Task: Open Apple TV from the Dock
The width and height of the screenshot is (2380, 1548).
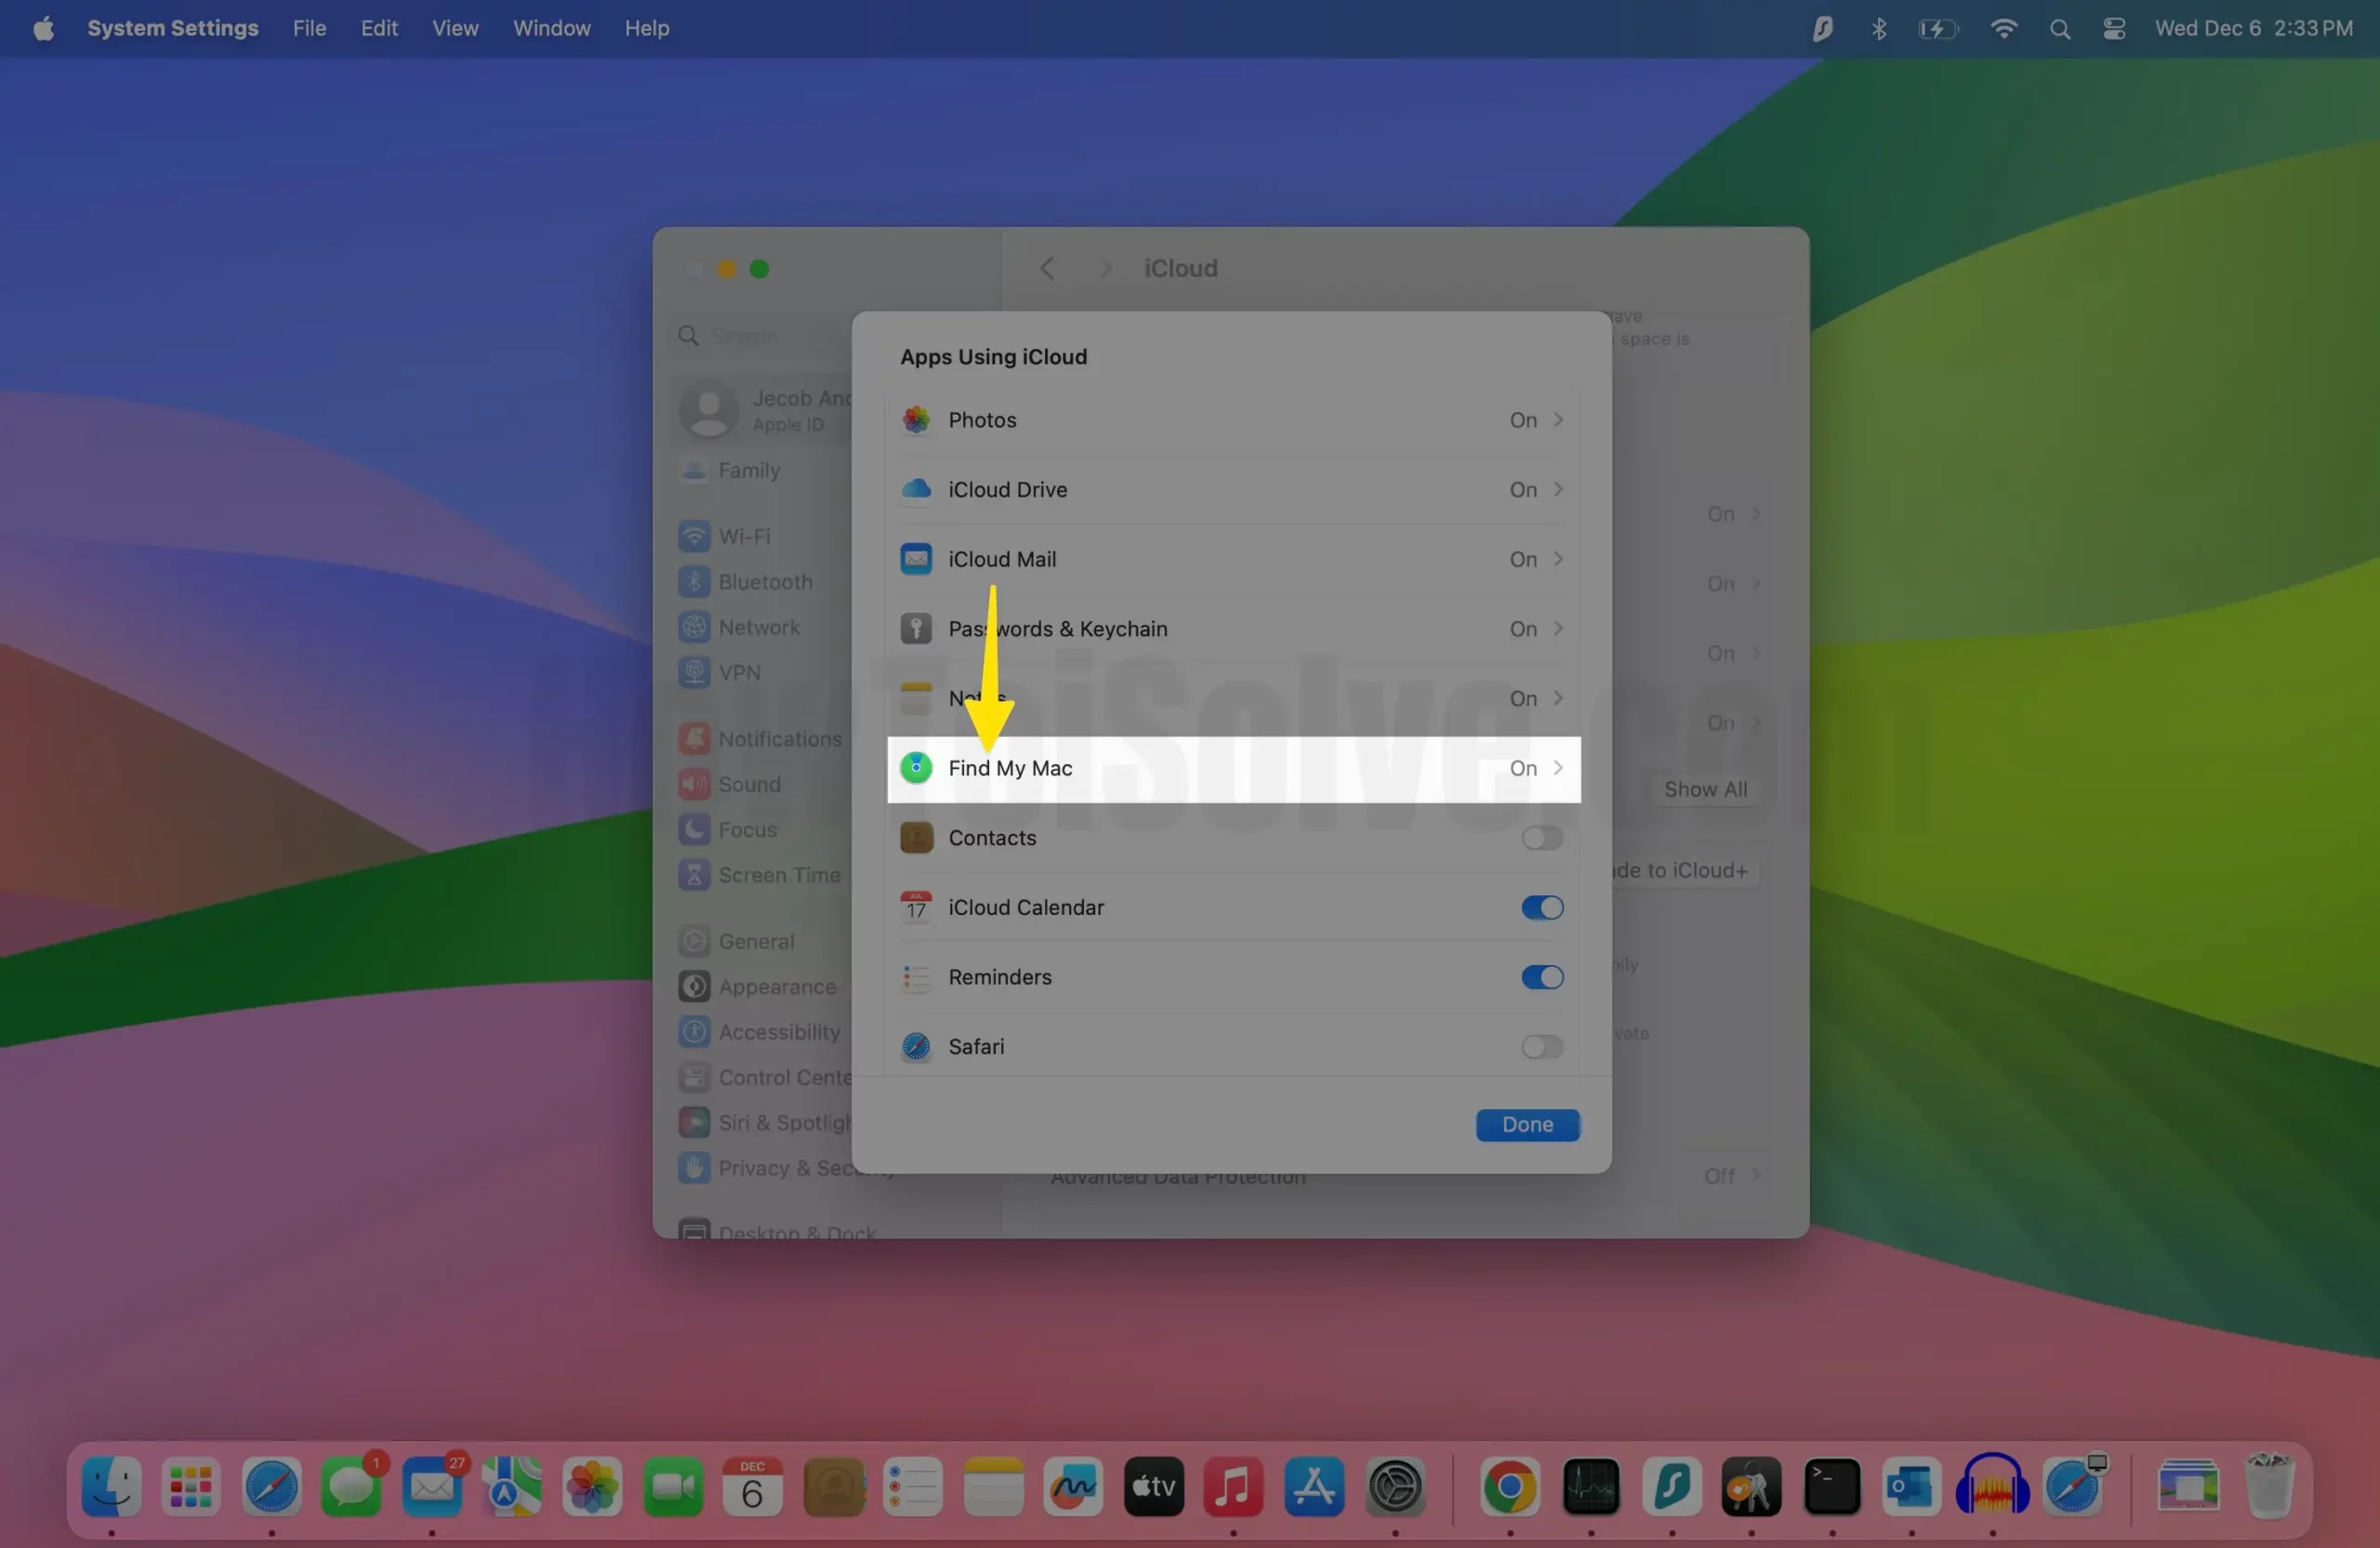Action: 1154,1487
